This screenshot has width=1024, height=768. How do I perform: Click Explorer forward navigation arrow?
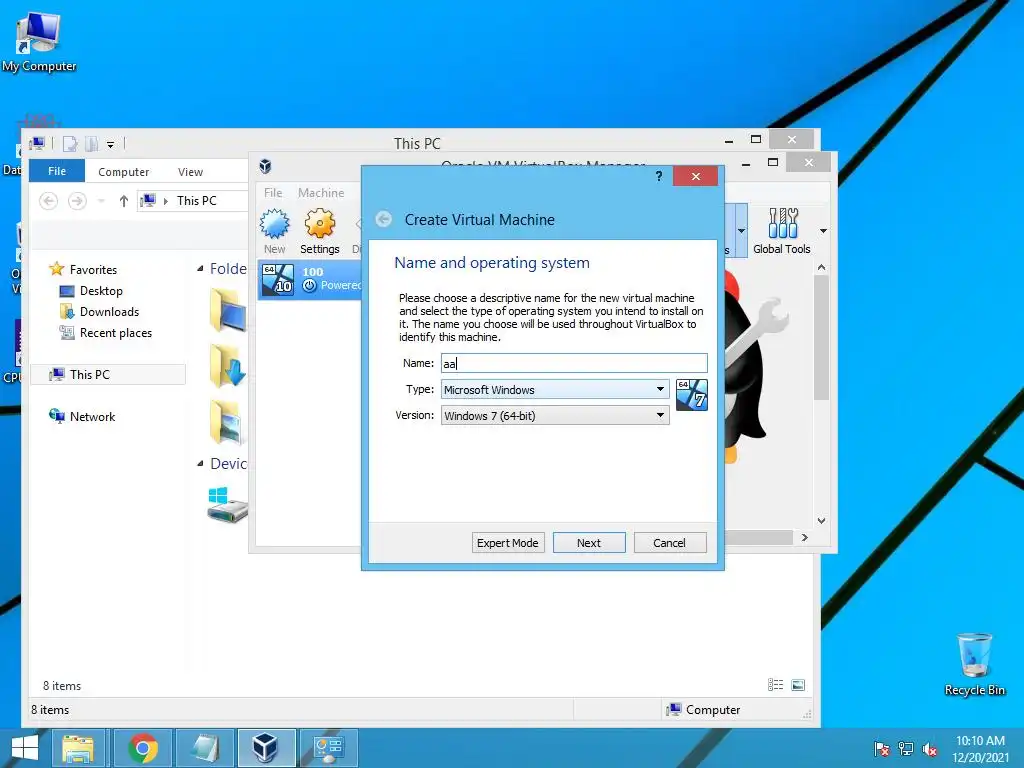[x=77, y=200]
